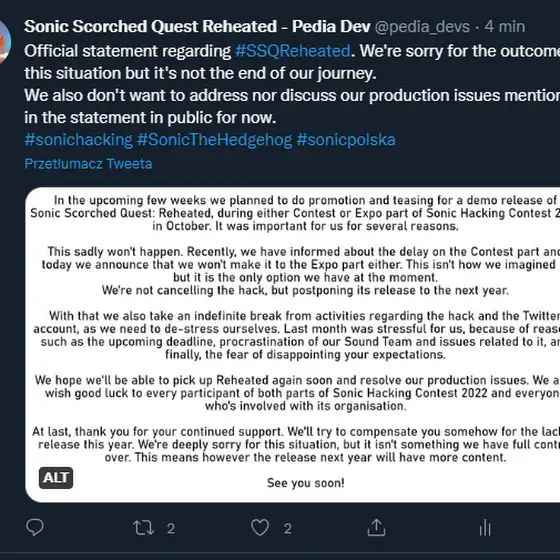Open the Pedia Dev profile avatar
Viewport: 560px width, 560px height.
tap(4, 42)
